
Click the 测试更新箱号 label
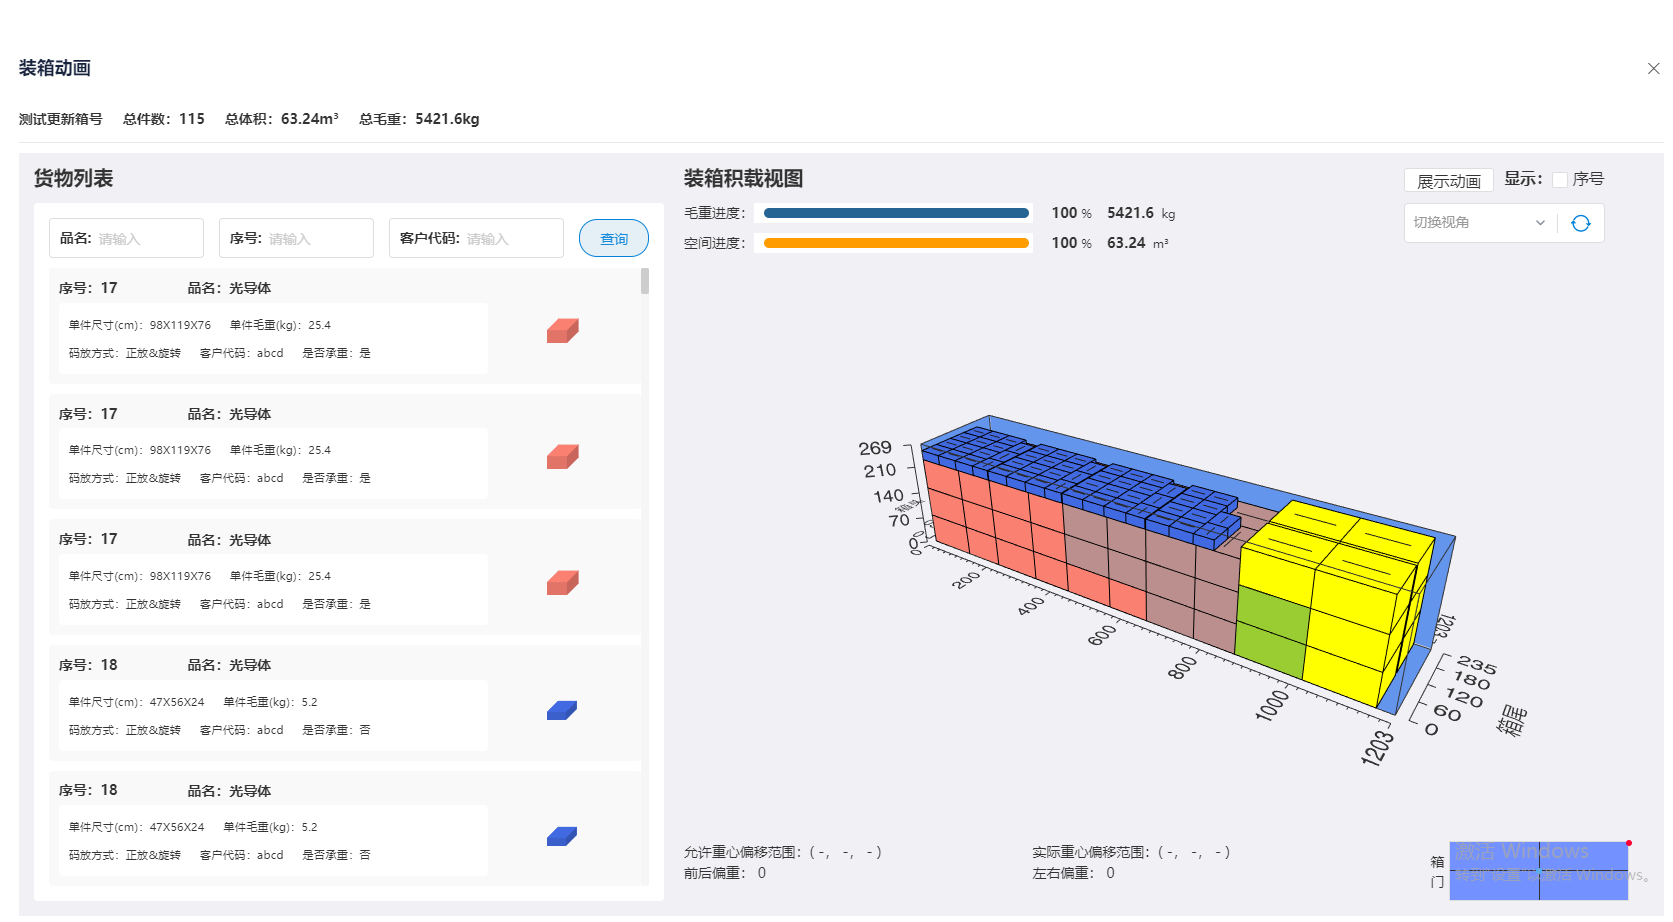[61, 119]
